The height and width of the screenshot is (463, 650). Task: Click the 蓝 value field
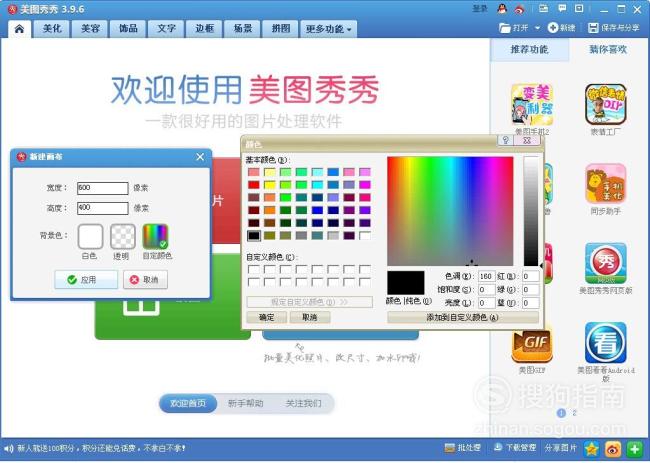pyautogui.click(x=530, y=303)
